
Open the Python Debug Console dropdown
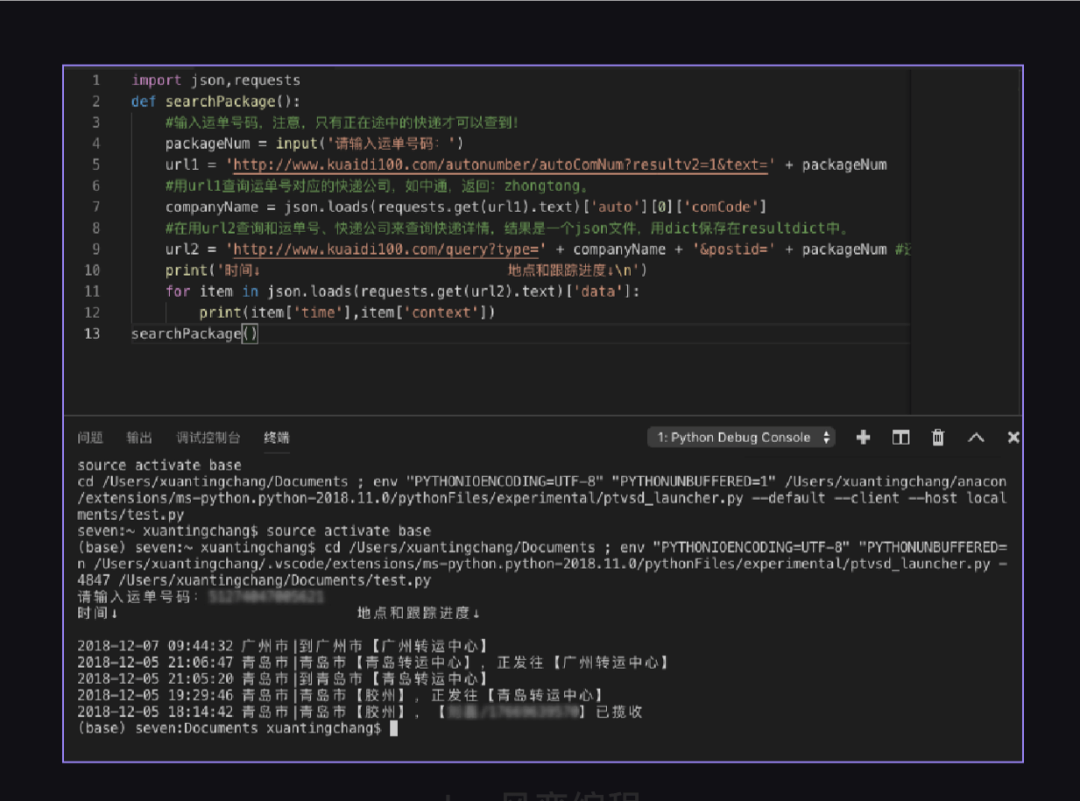click(x=741, y=437)
